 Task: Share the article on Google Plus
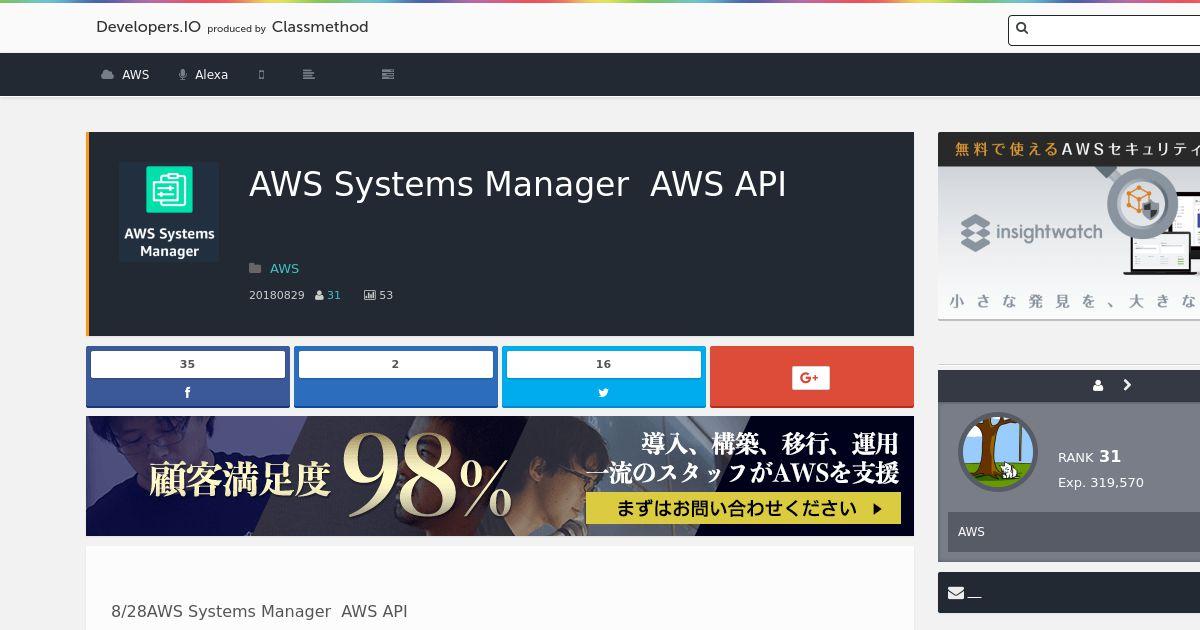812,377
